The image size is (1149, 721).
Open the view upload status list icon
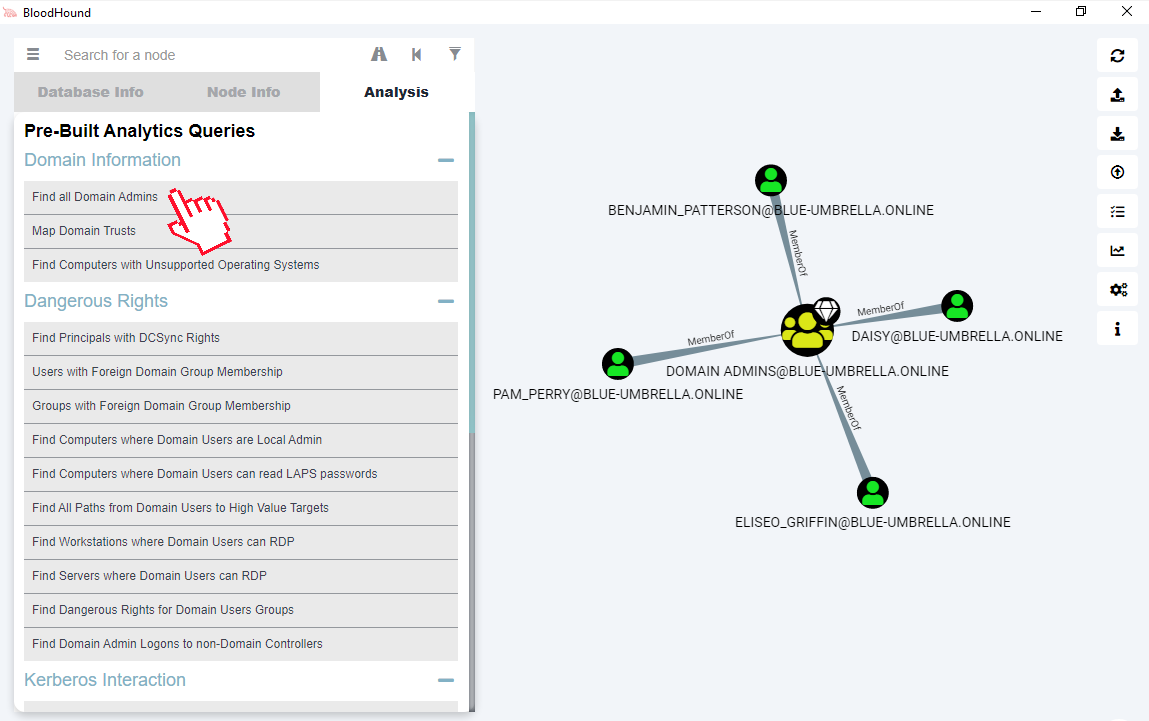tap(1117, 212)
